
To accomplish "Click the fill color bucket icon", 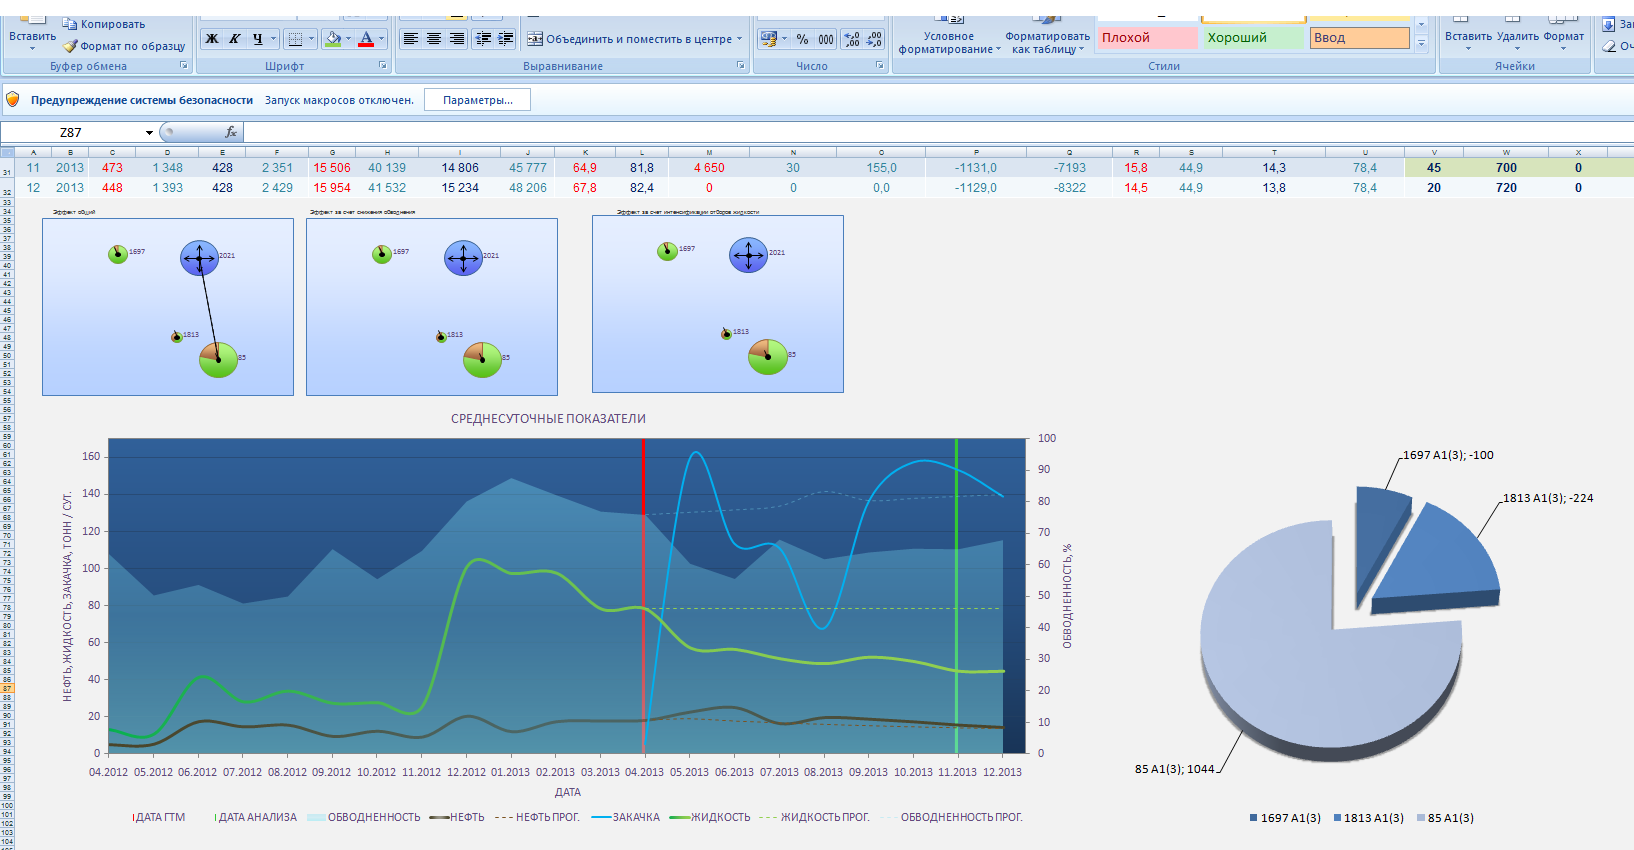I will click(334, 39).
